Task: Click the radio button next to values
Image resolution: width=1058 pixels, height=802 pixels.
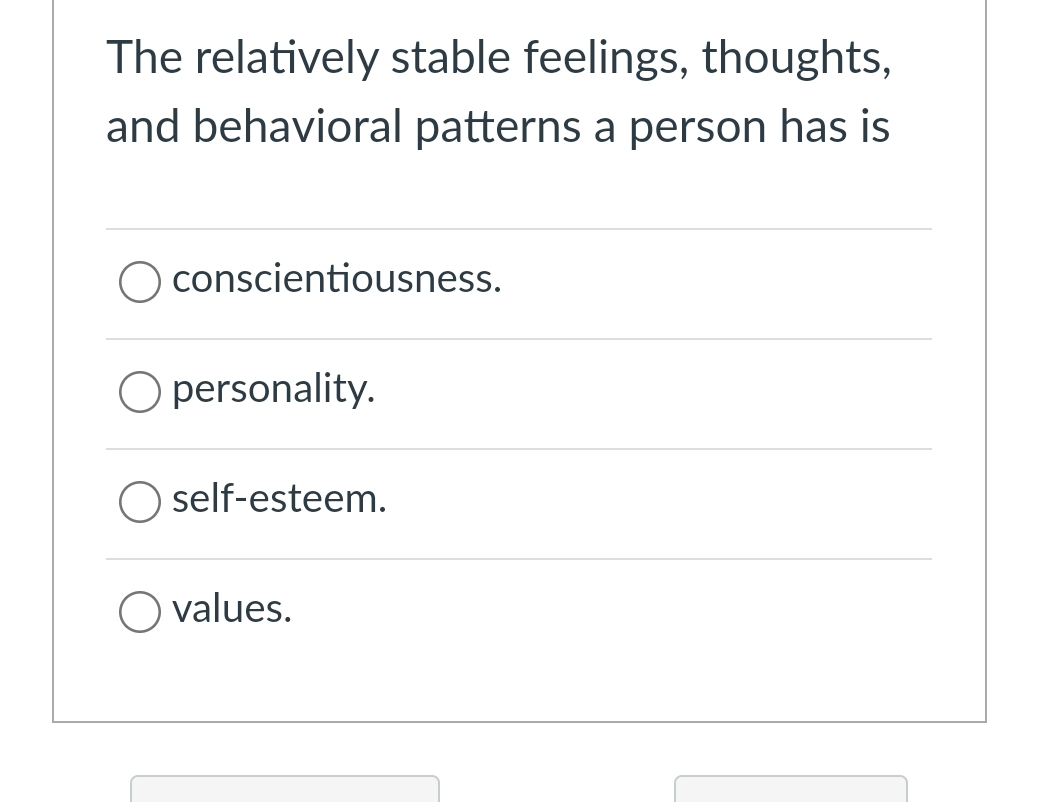Action: tap(140, 612)
